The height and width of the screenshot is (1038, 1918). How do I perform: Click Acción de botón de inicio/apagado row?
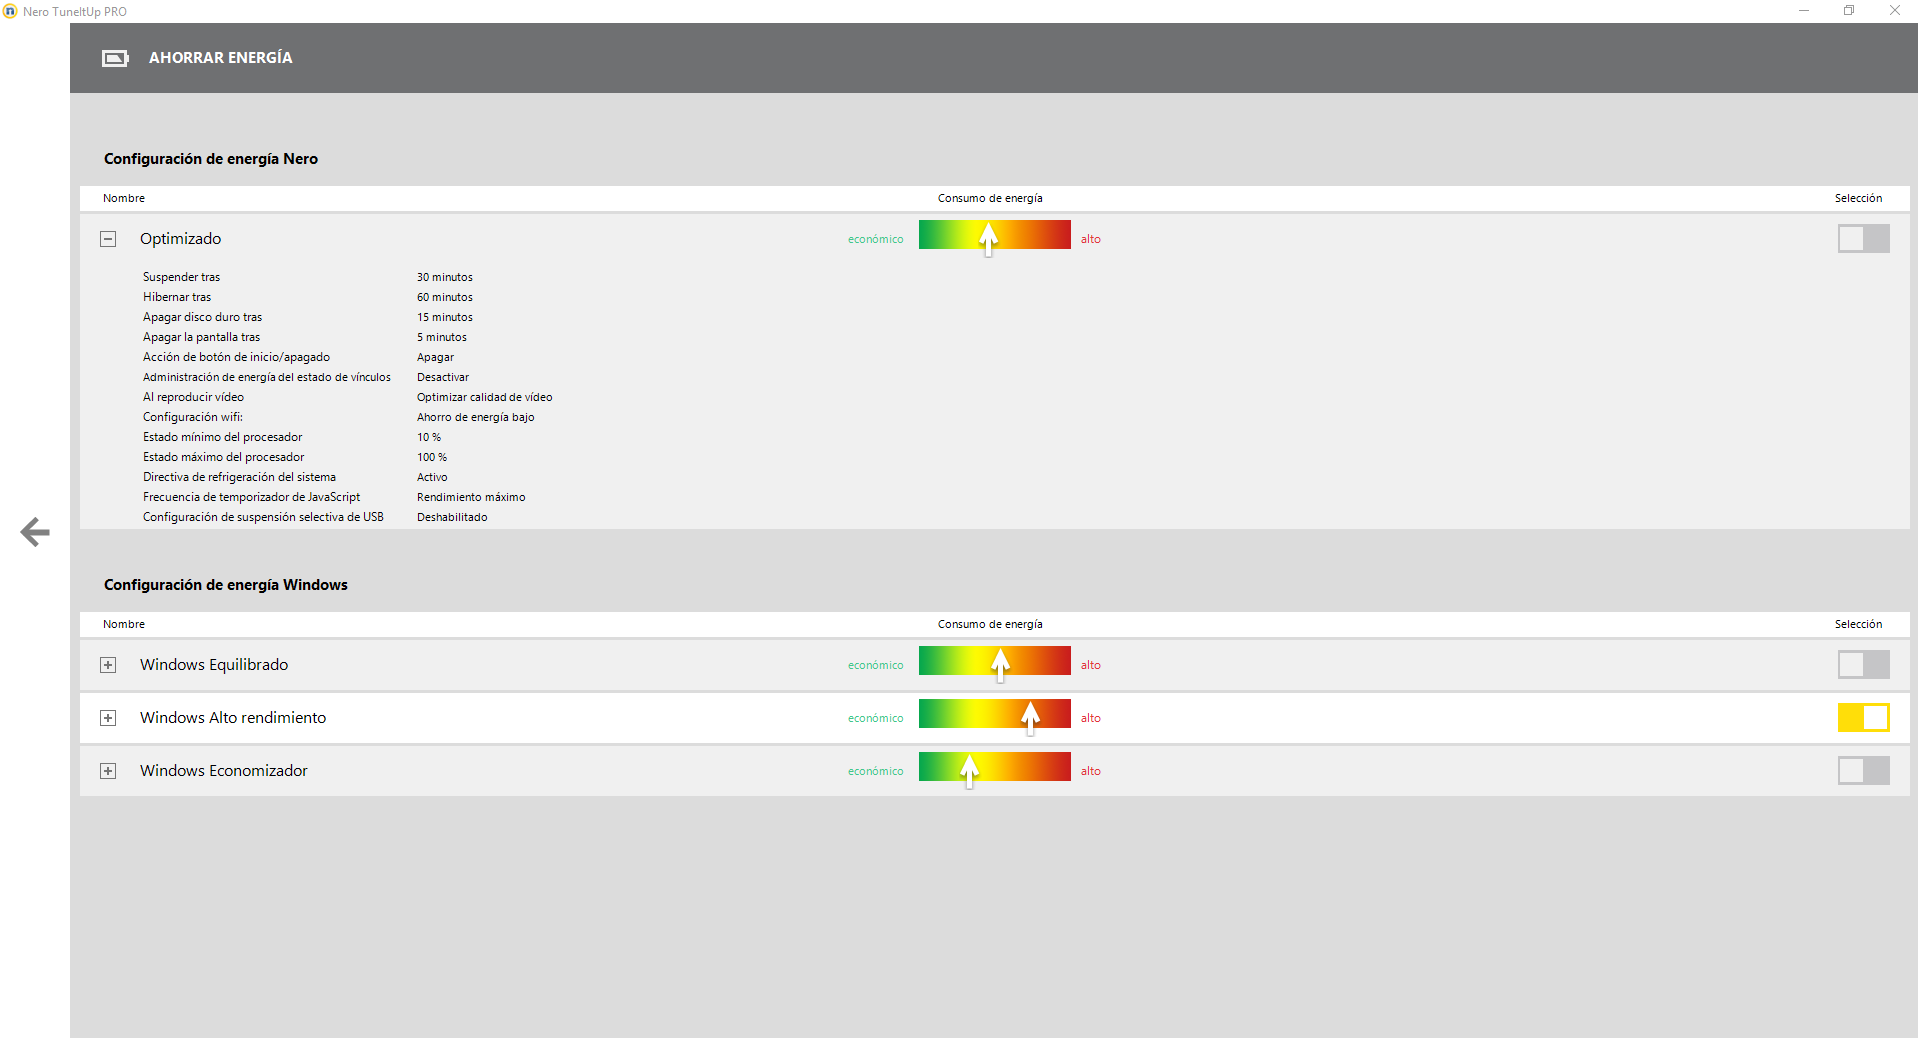[298, 357]
